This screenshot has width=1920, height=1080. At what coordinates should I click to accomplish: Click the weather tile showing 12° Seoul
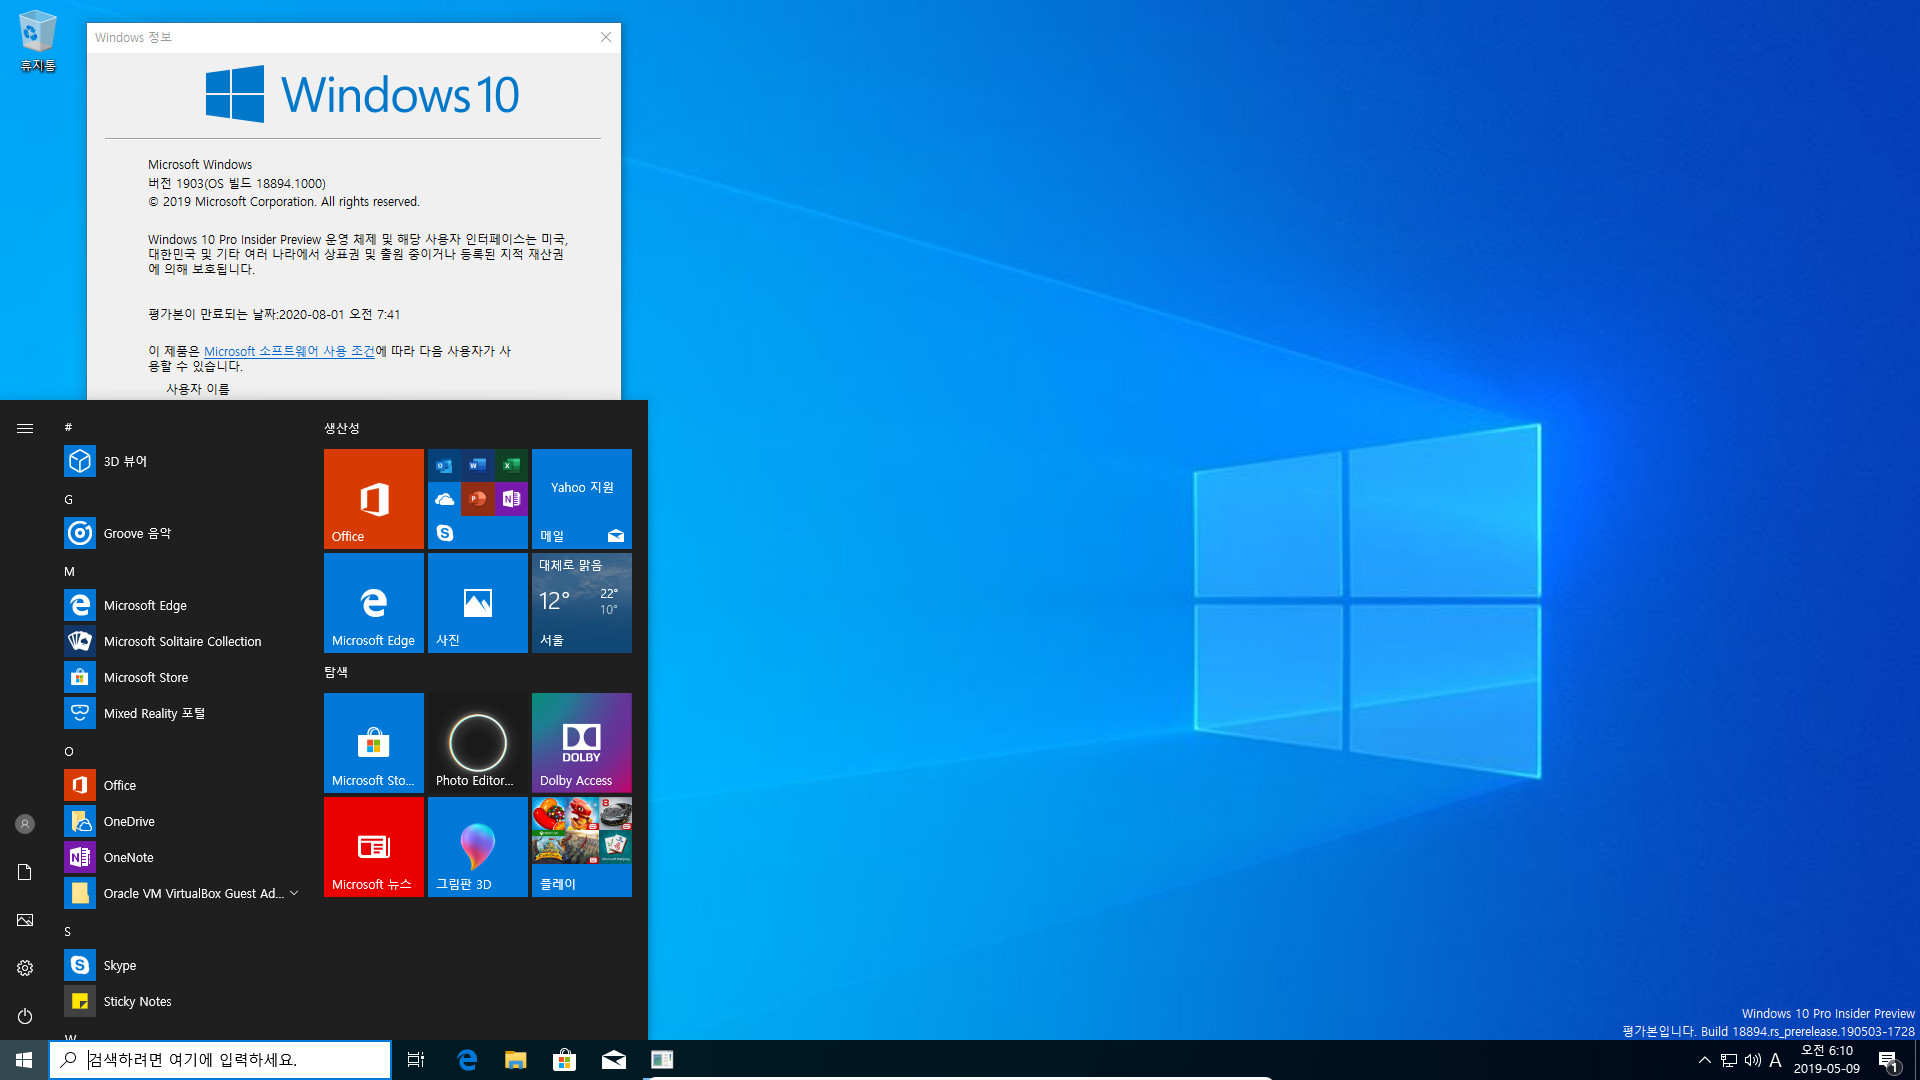580,603
